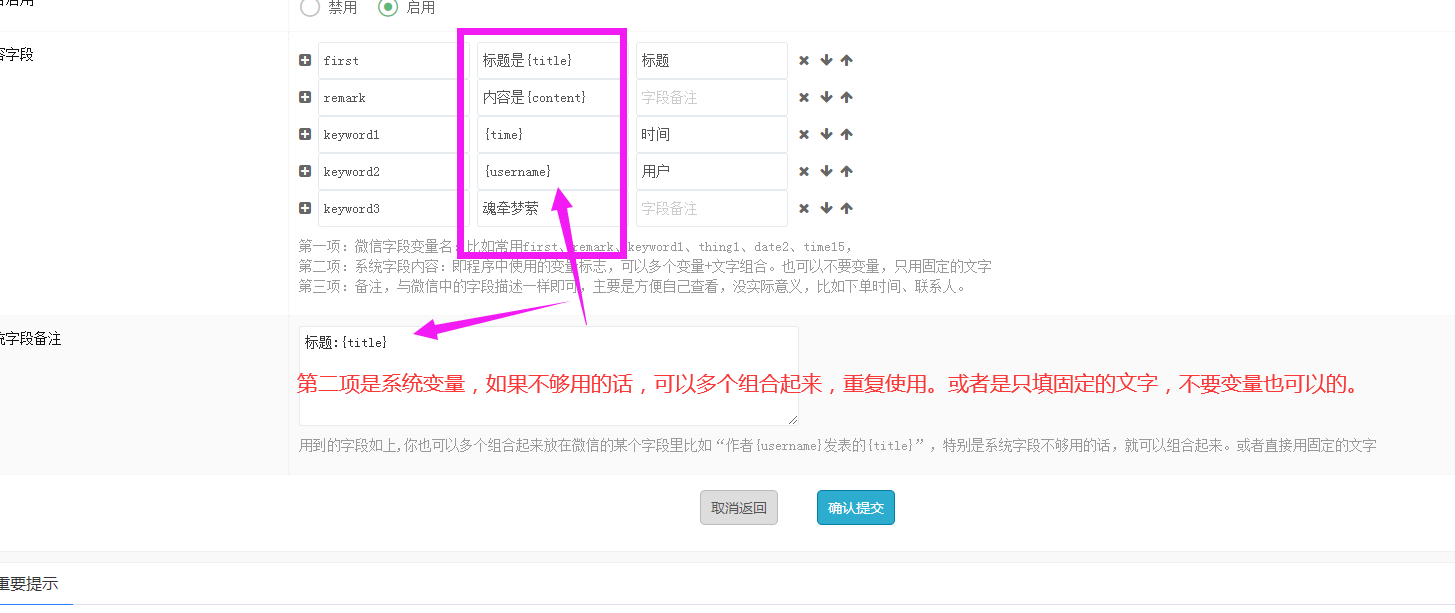
Task: Click the plus icon beside first row
Action: (305, 60)
